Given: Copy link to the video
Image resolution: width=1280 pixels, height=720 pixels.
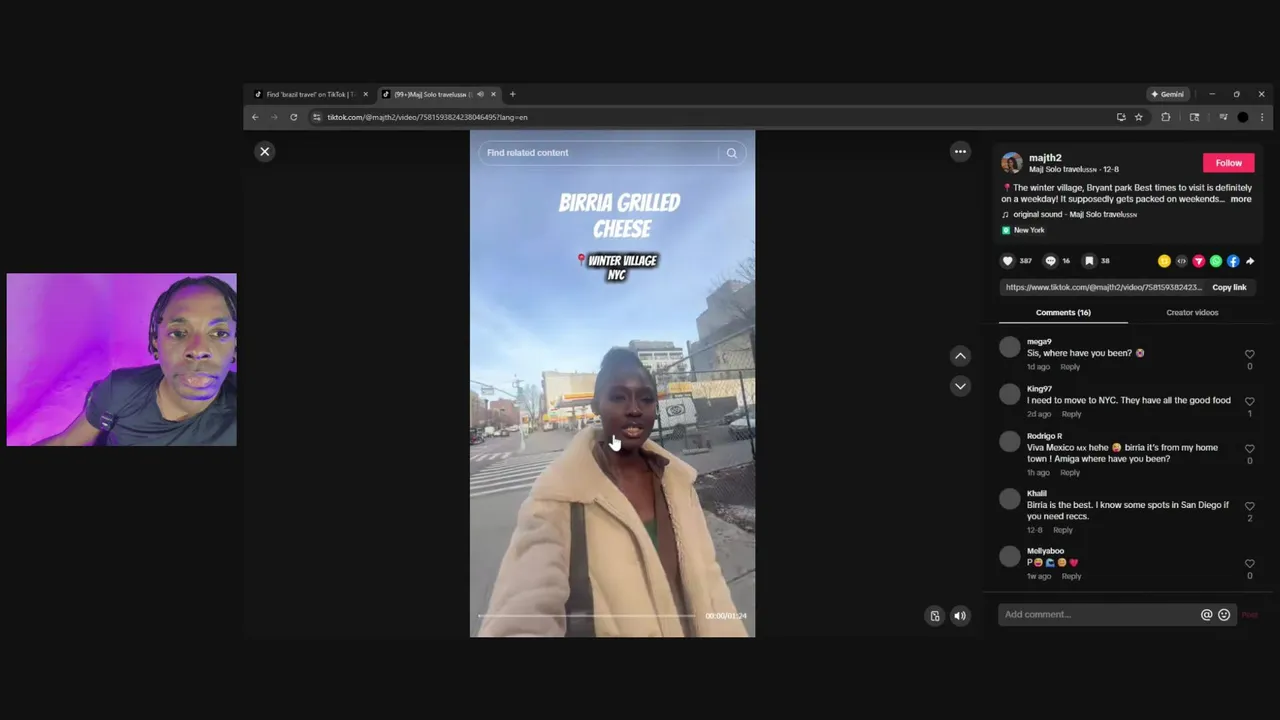Looking at the screenshot, I should [x=1229, y=288].
